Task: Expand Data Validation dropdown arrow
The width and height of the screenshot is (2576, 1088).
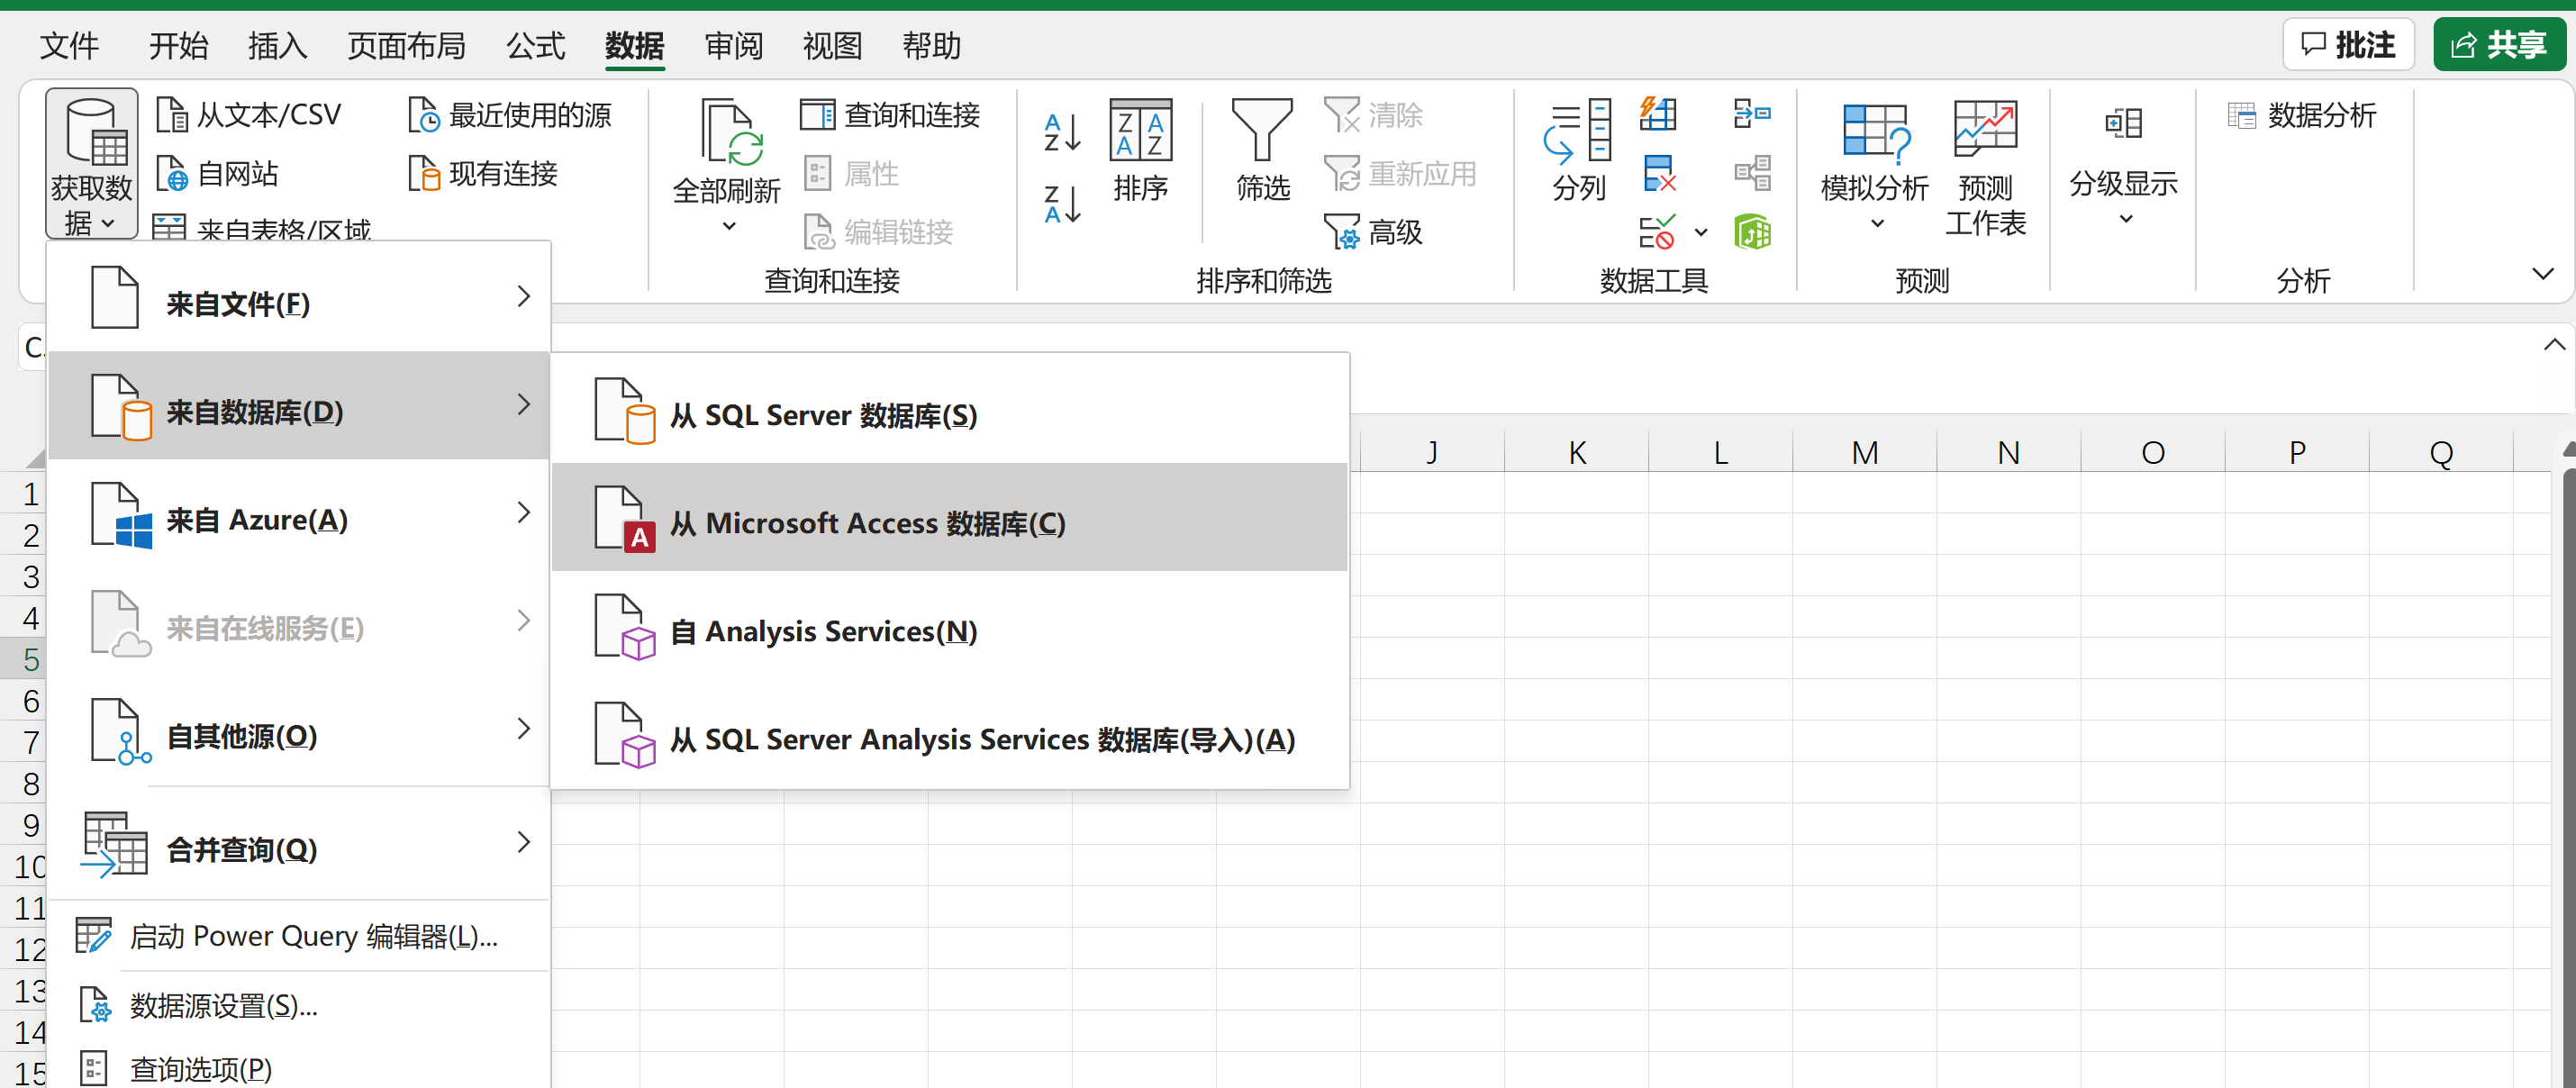Action: point(1701,232)
